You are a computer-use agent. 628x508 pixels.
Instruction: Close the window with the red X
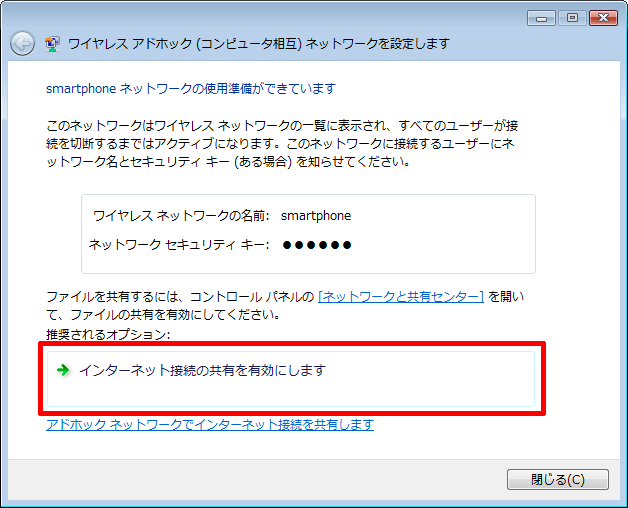point(604,18)
